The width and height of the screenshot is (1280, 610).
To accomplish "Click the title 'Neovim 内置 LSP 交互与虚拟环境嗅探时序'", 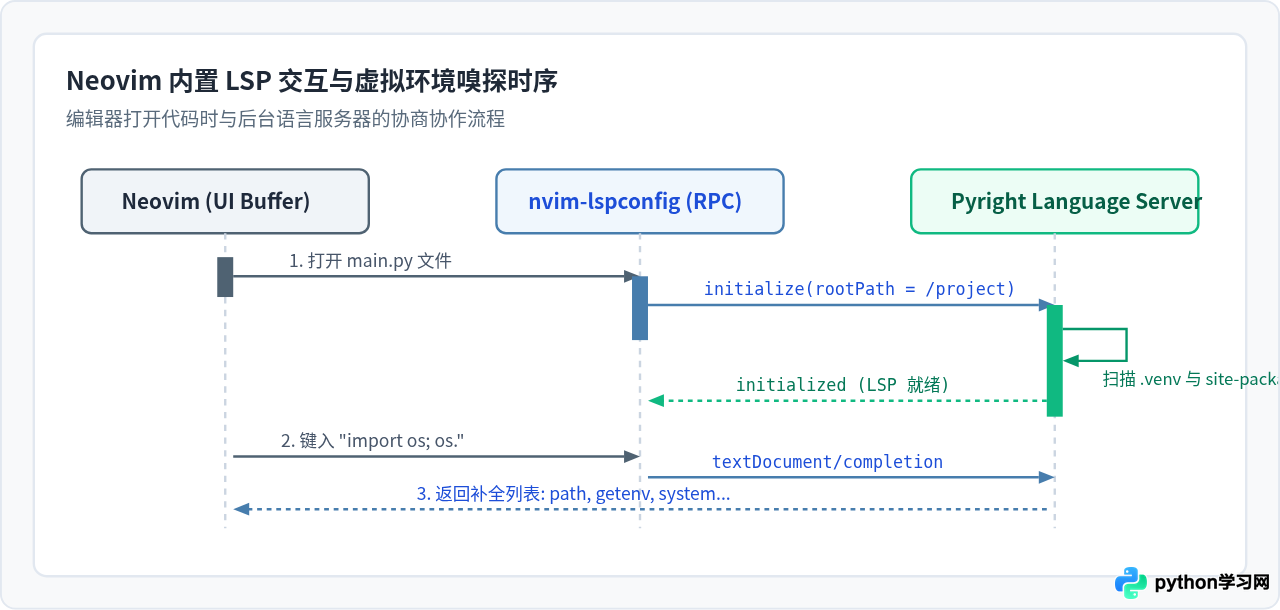I will [x=312, y=81].
